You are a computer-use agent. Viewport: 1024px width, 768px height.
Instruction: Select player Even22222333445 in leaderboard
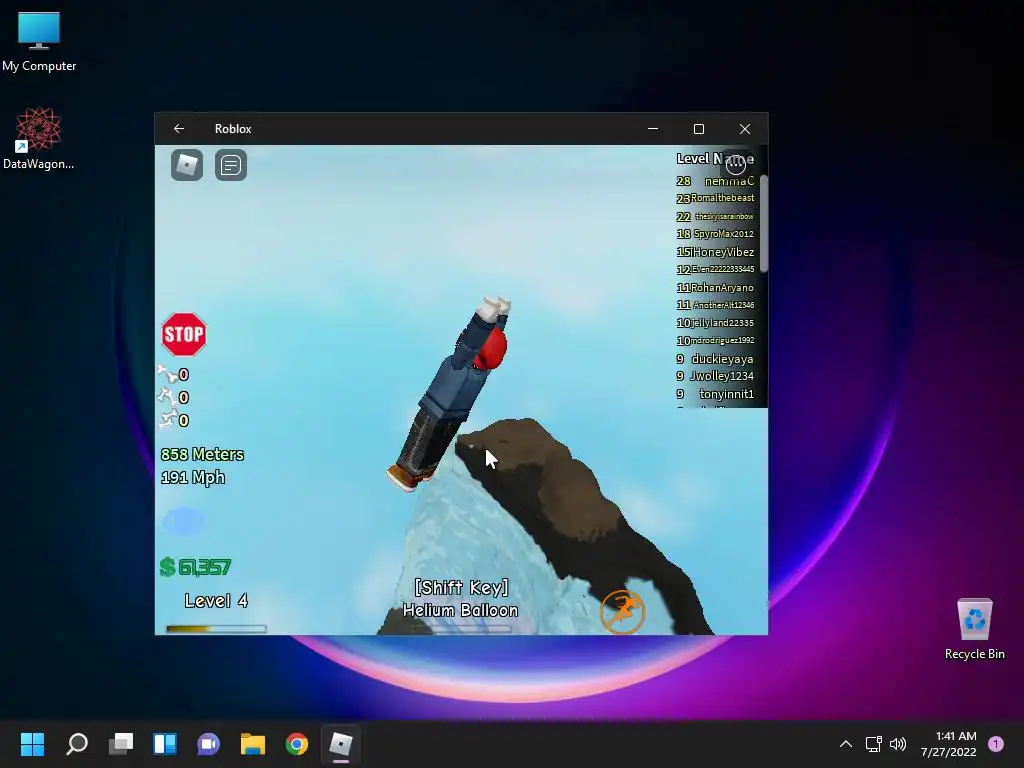click(x=723, y=269)
